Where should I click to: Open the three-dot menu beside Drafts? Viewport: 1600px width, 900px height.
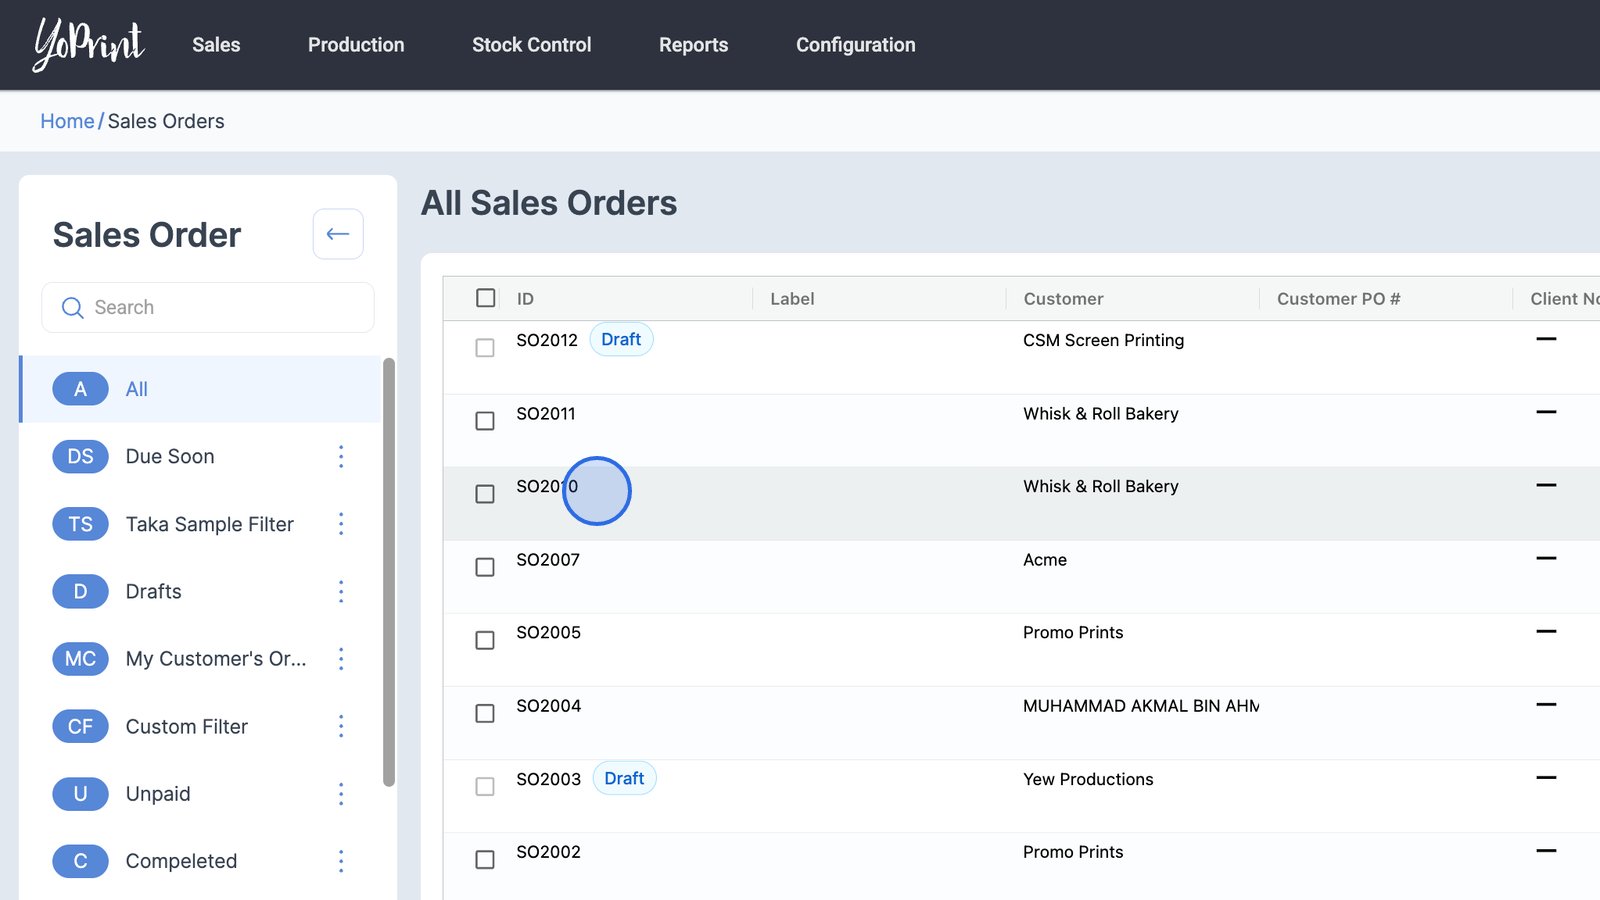point(341,592)
